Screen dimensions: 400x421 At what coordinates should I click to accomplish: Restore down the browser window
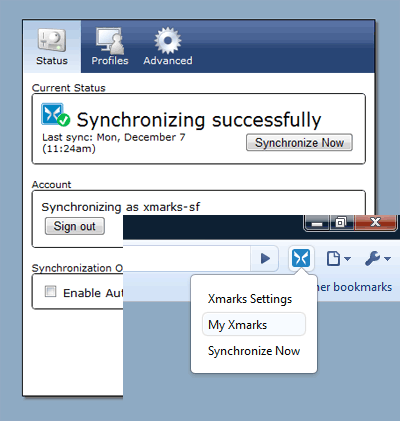tap(341, 222)
